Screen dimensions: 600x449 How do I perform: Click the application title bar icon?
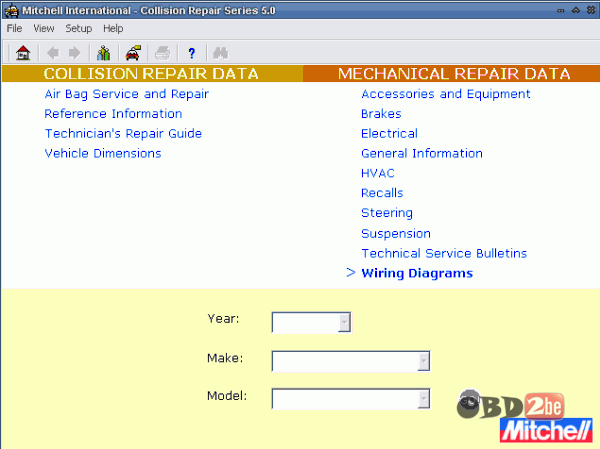click(x=11, y=10)
